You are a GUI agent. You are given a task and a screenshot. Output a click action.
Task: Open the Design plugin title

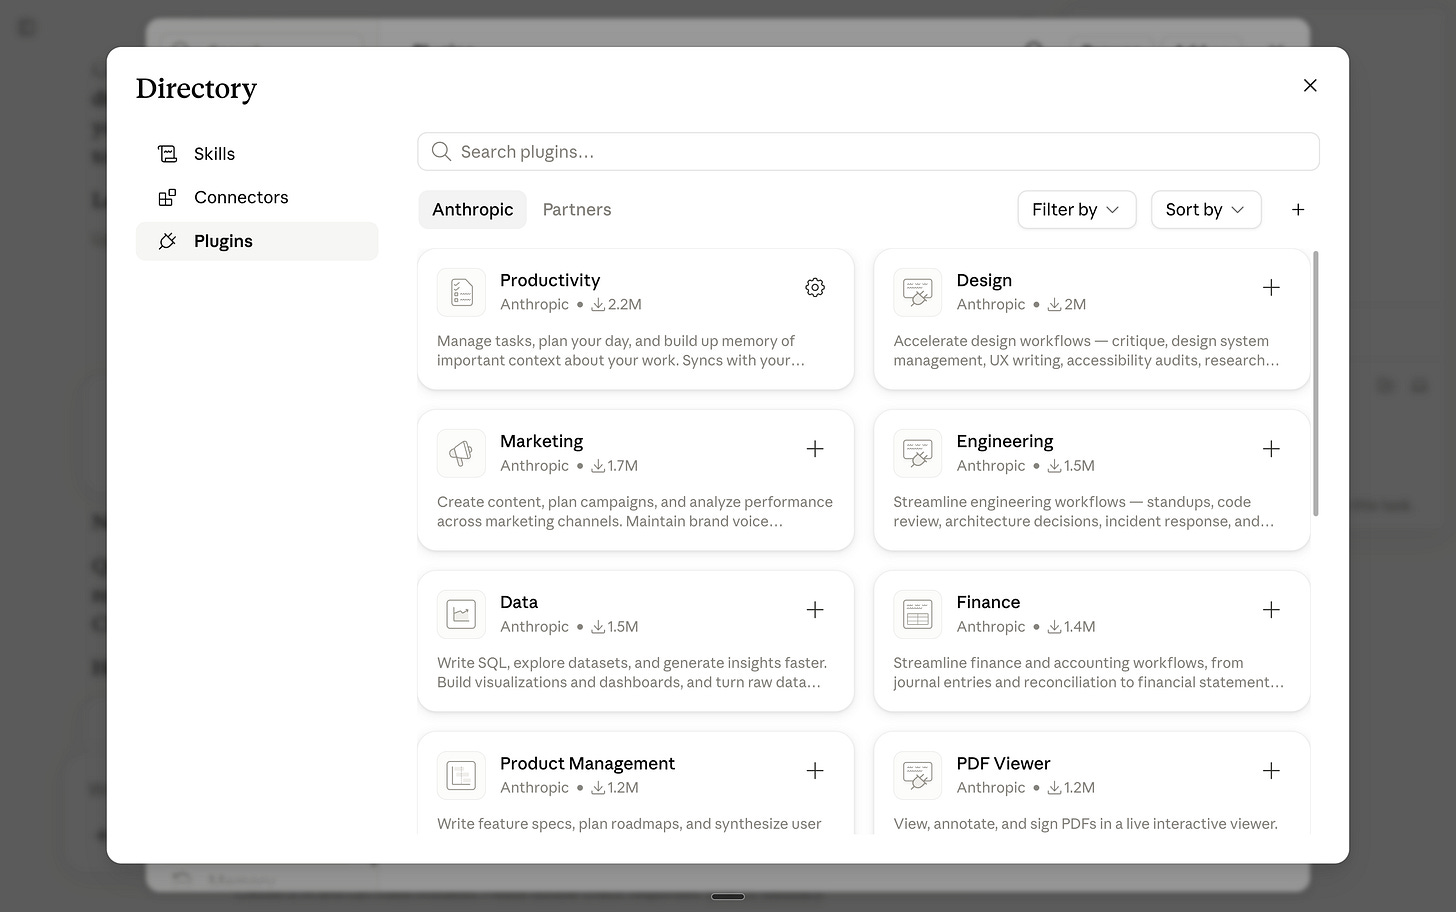[984, 281]
